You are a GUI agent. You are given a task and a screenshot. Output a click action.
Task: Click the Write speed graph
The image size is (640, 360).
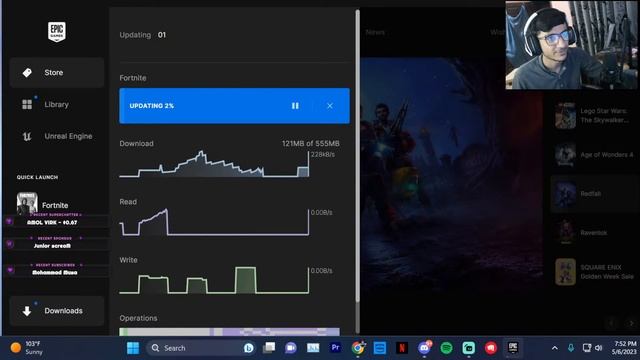[x=214, y=280]
